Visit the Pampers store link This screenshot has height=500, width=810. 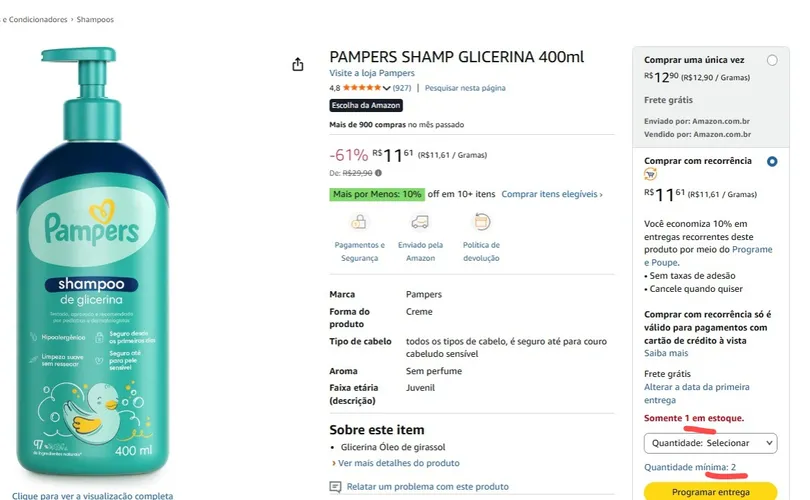(372, 73)
